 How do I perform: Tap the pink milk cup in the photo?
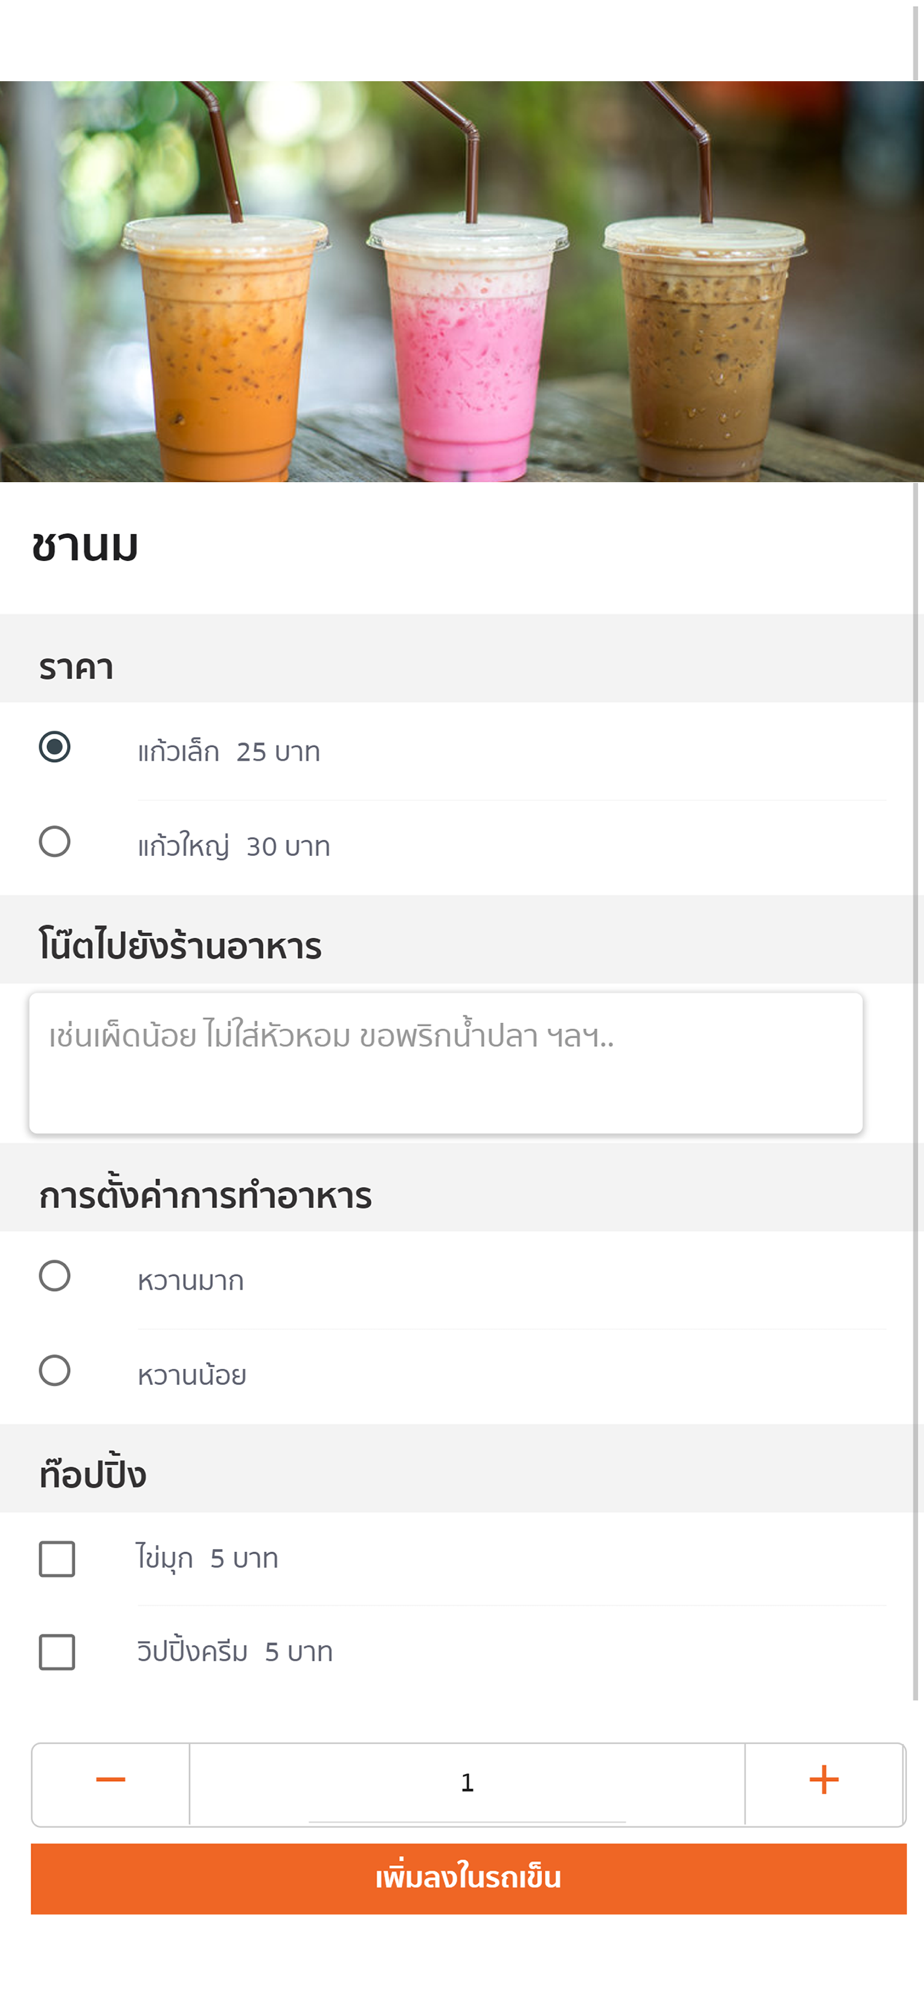pyautogui.click(x=468, y=348)
